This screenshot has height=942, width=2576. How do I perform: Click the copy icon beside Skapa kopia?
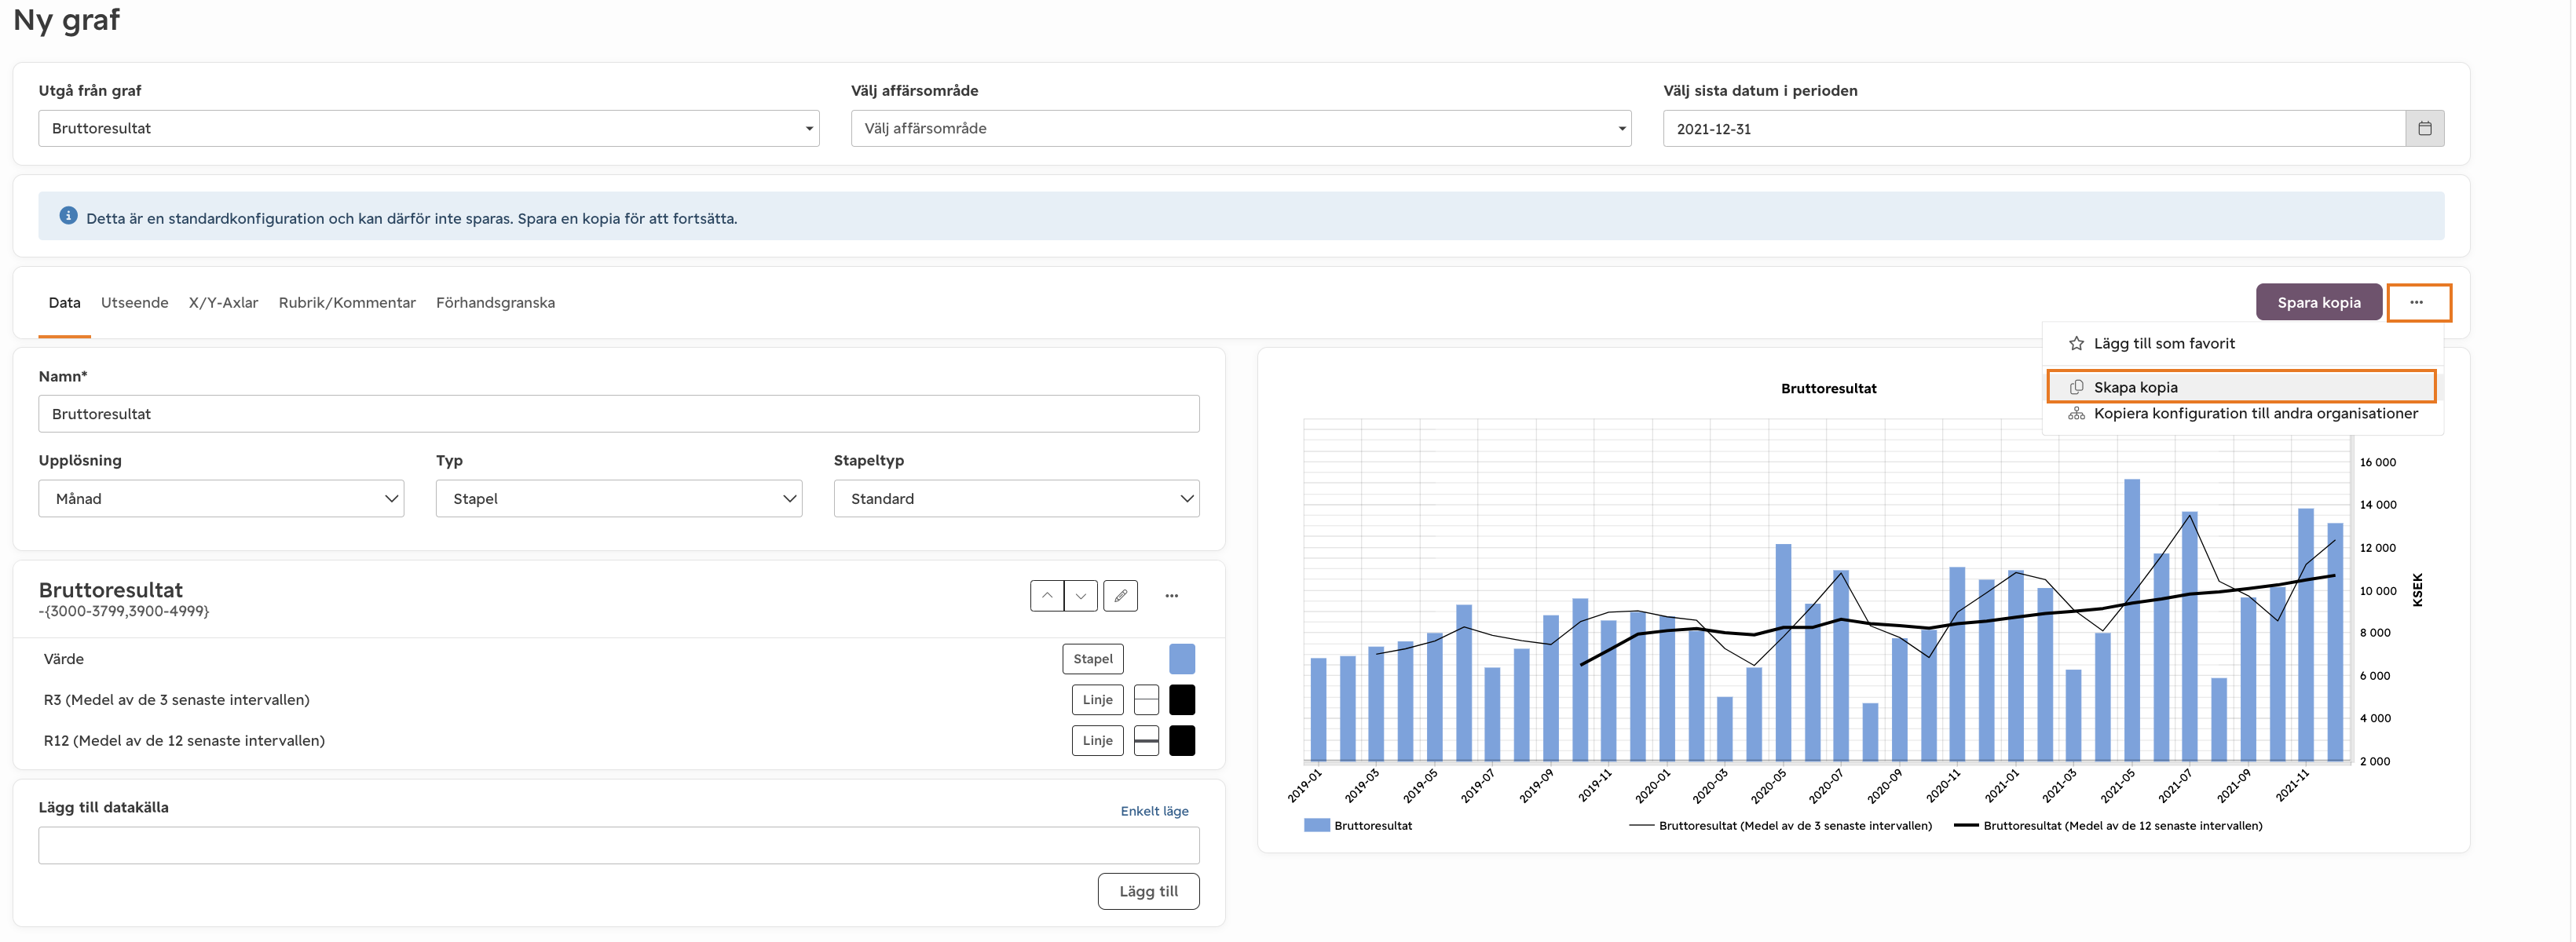click(x=2076, y=387)
